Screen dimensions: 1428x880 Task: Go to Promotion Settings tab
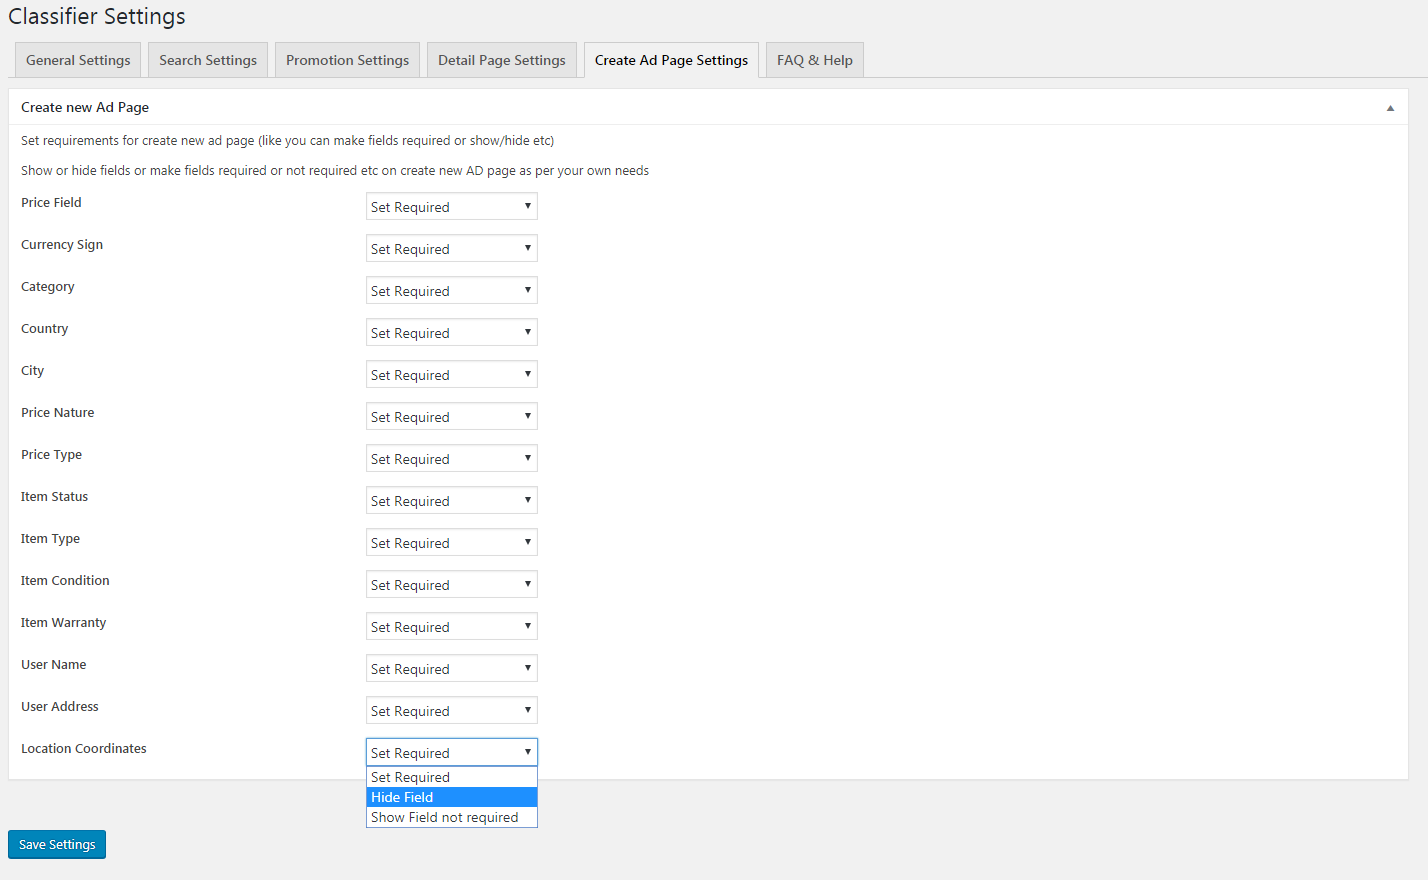point(347,60)
